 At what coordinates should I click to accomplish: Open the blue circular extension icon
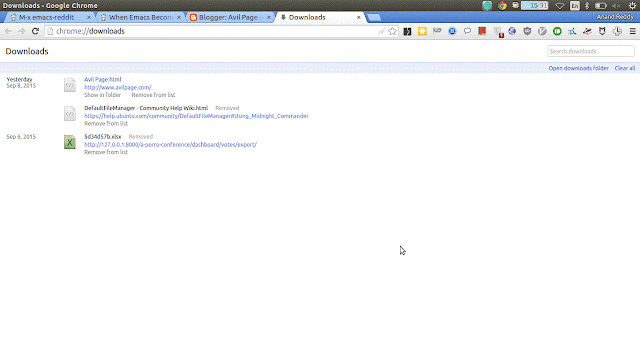(x=452, y=31)
